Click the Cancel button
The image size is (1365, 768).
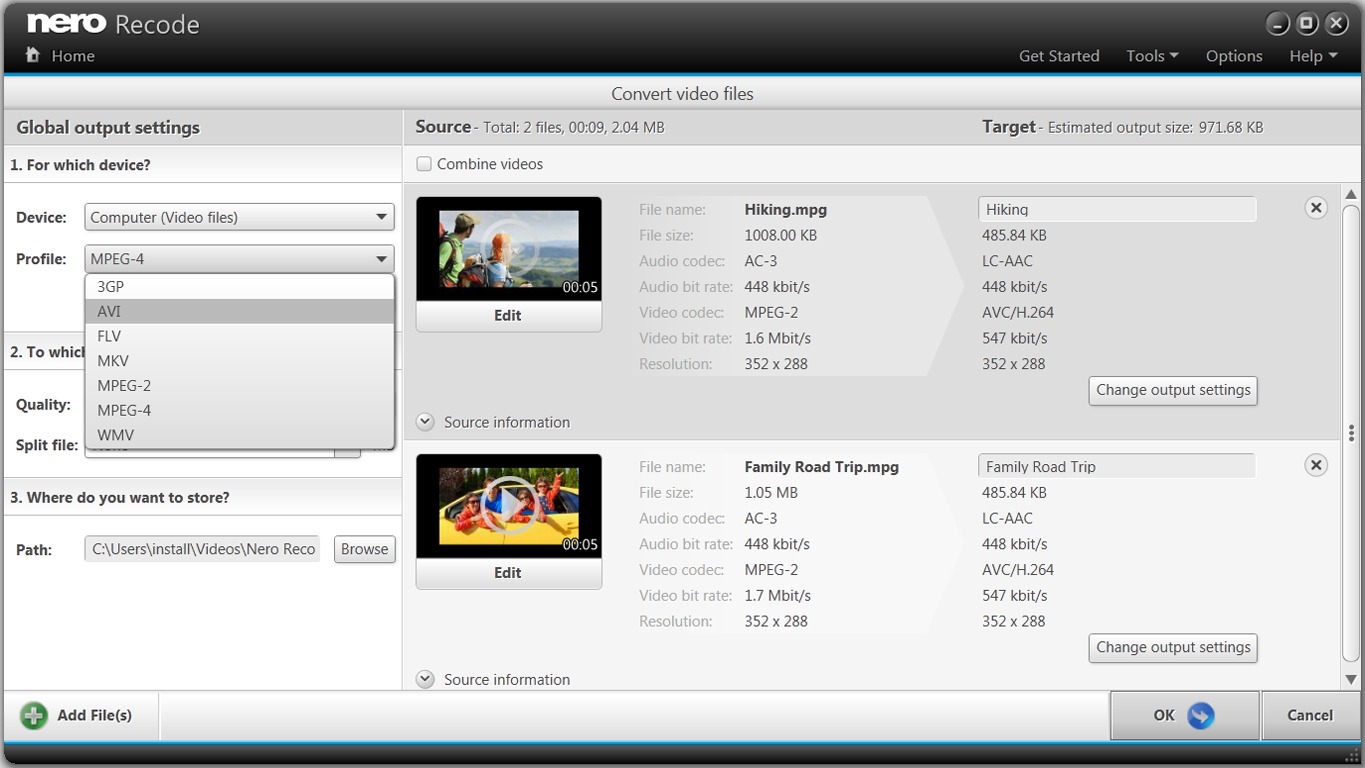1310,715
